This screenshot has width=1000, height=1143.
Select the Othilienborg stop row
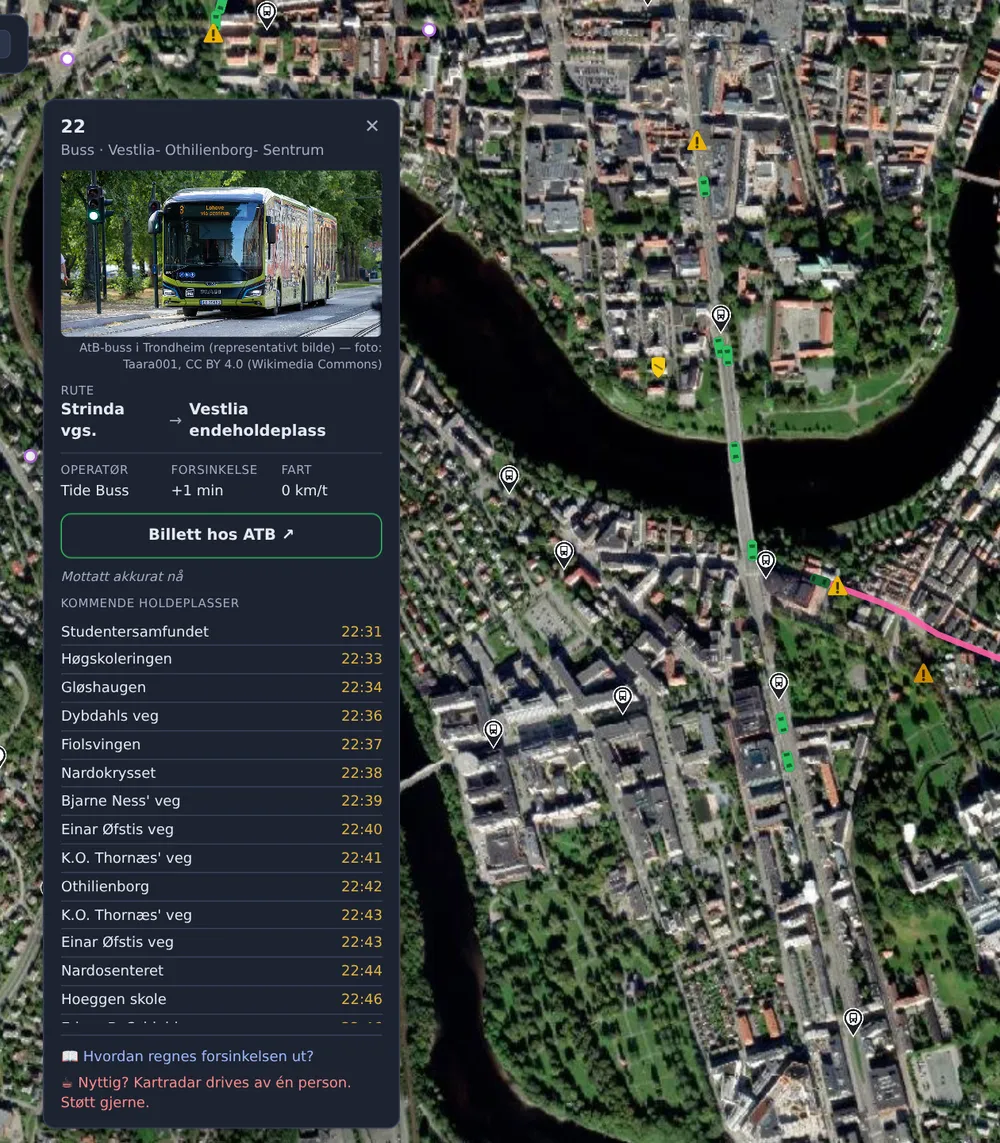tap(221, 886)
